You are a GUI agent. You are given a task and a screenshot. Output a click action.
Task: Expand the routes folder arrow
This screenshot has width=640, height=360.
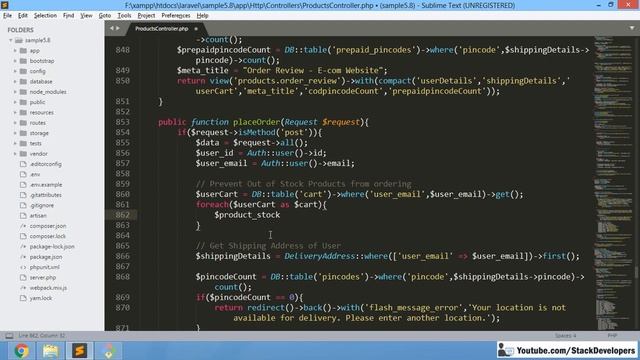click(x=16, y=123)
